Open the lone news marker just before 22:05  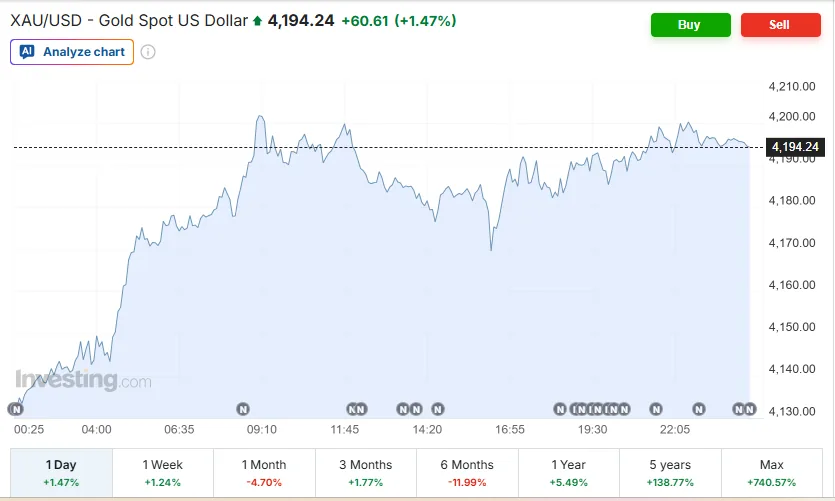coord(656,409)
